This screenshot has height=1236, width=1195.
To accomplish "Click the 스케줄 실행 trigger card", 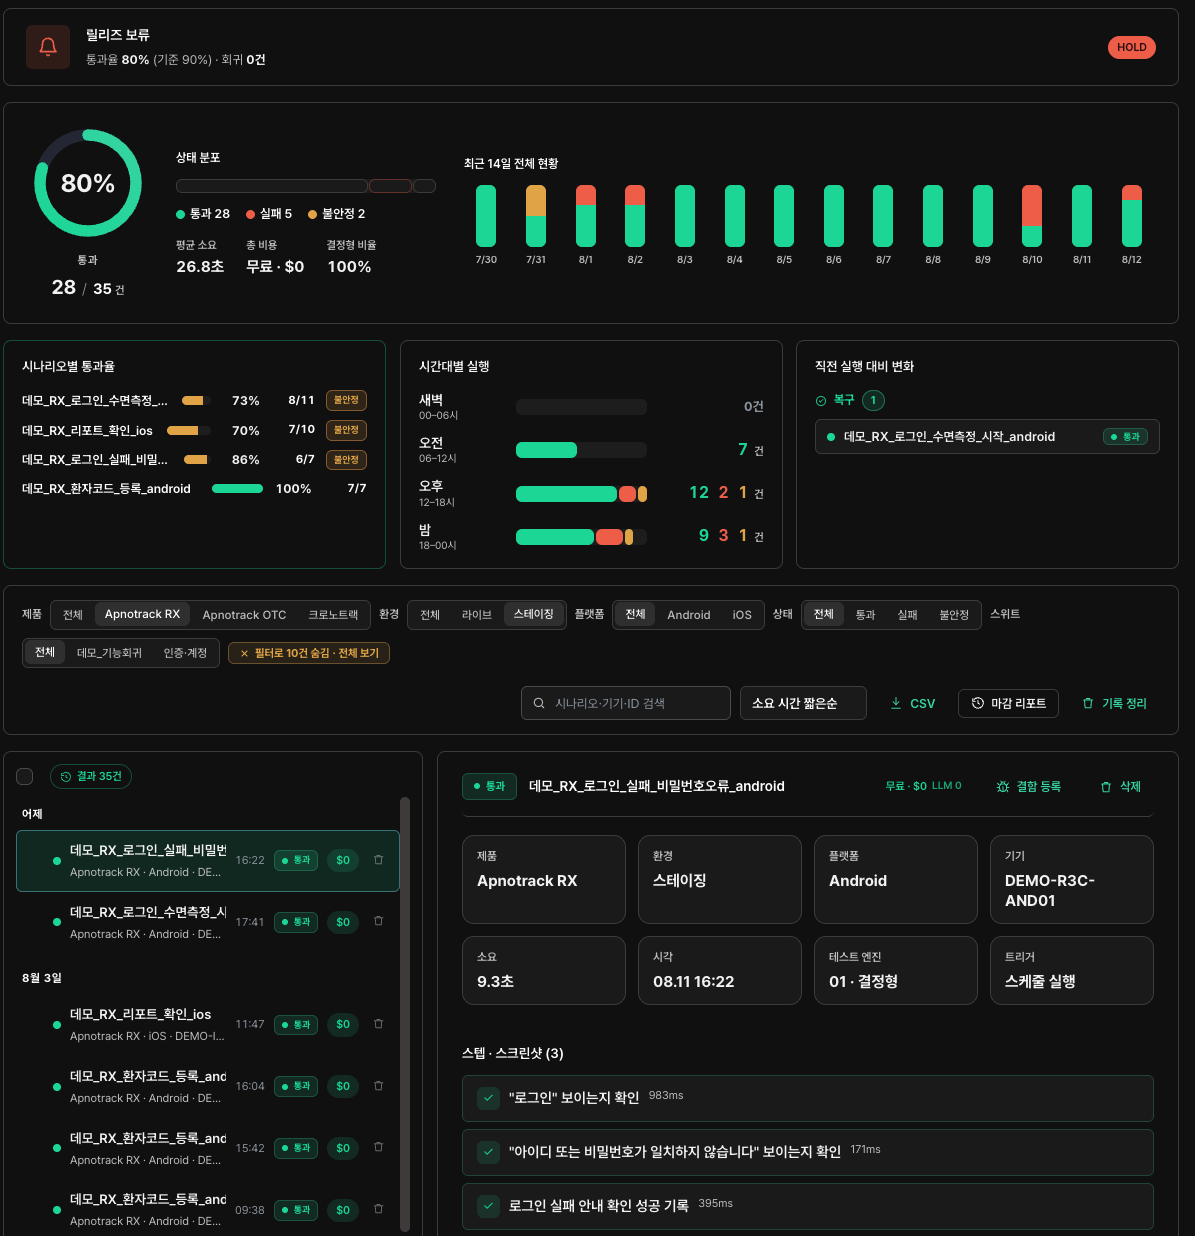I will click(1071, 970).
